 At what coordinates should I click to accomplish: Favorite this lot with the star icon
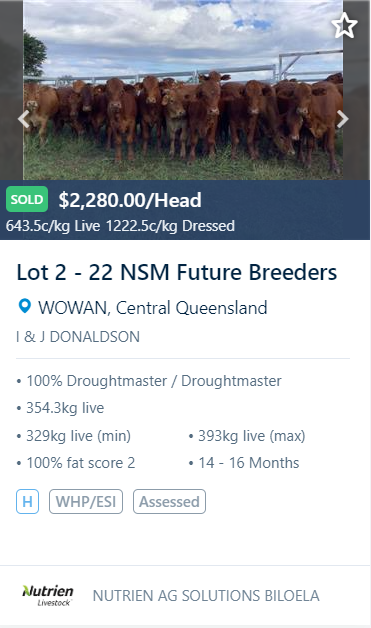(x=344, y=26)
